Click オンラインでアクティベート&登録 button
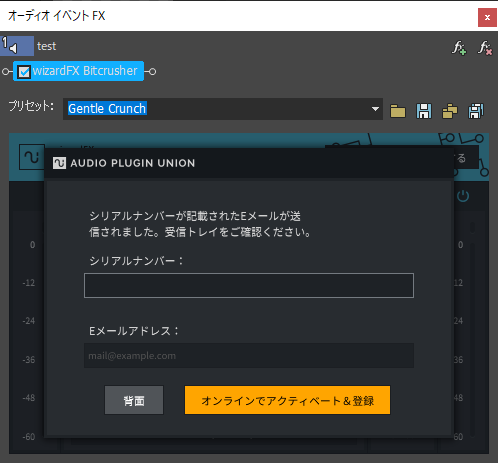 tap(287, 400)
